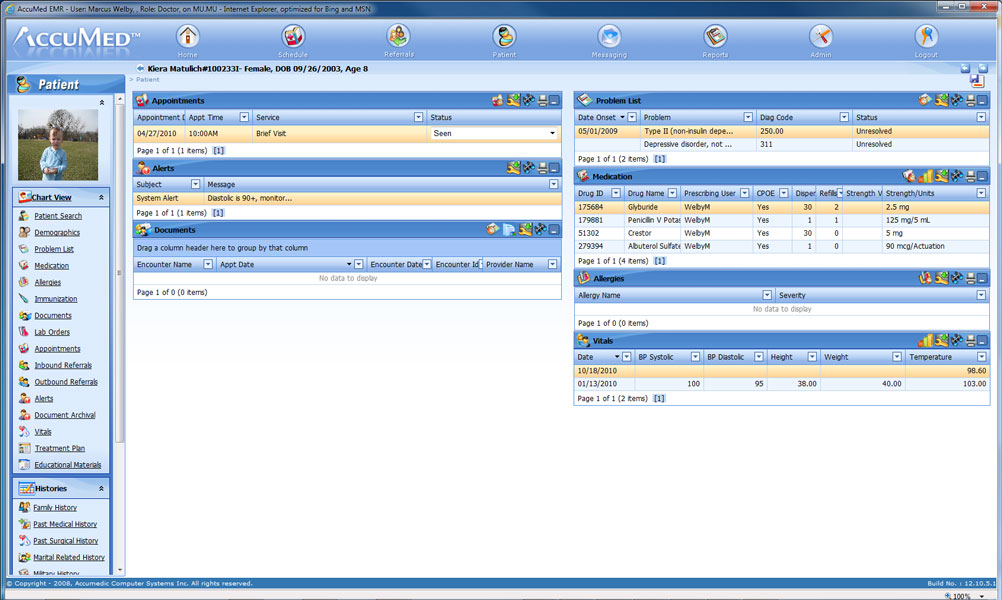Select the Messaging icon in the toolbar
Viewport: 1002px width, 600px height.
click(610, 40)
